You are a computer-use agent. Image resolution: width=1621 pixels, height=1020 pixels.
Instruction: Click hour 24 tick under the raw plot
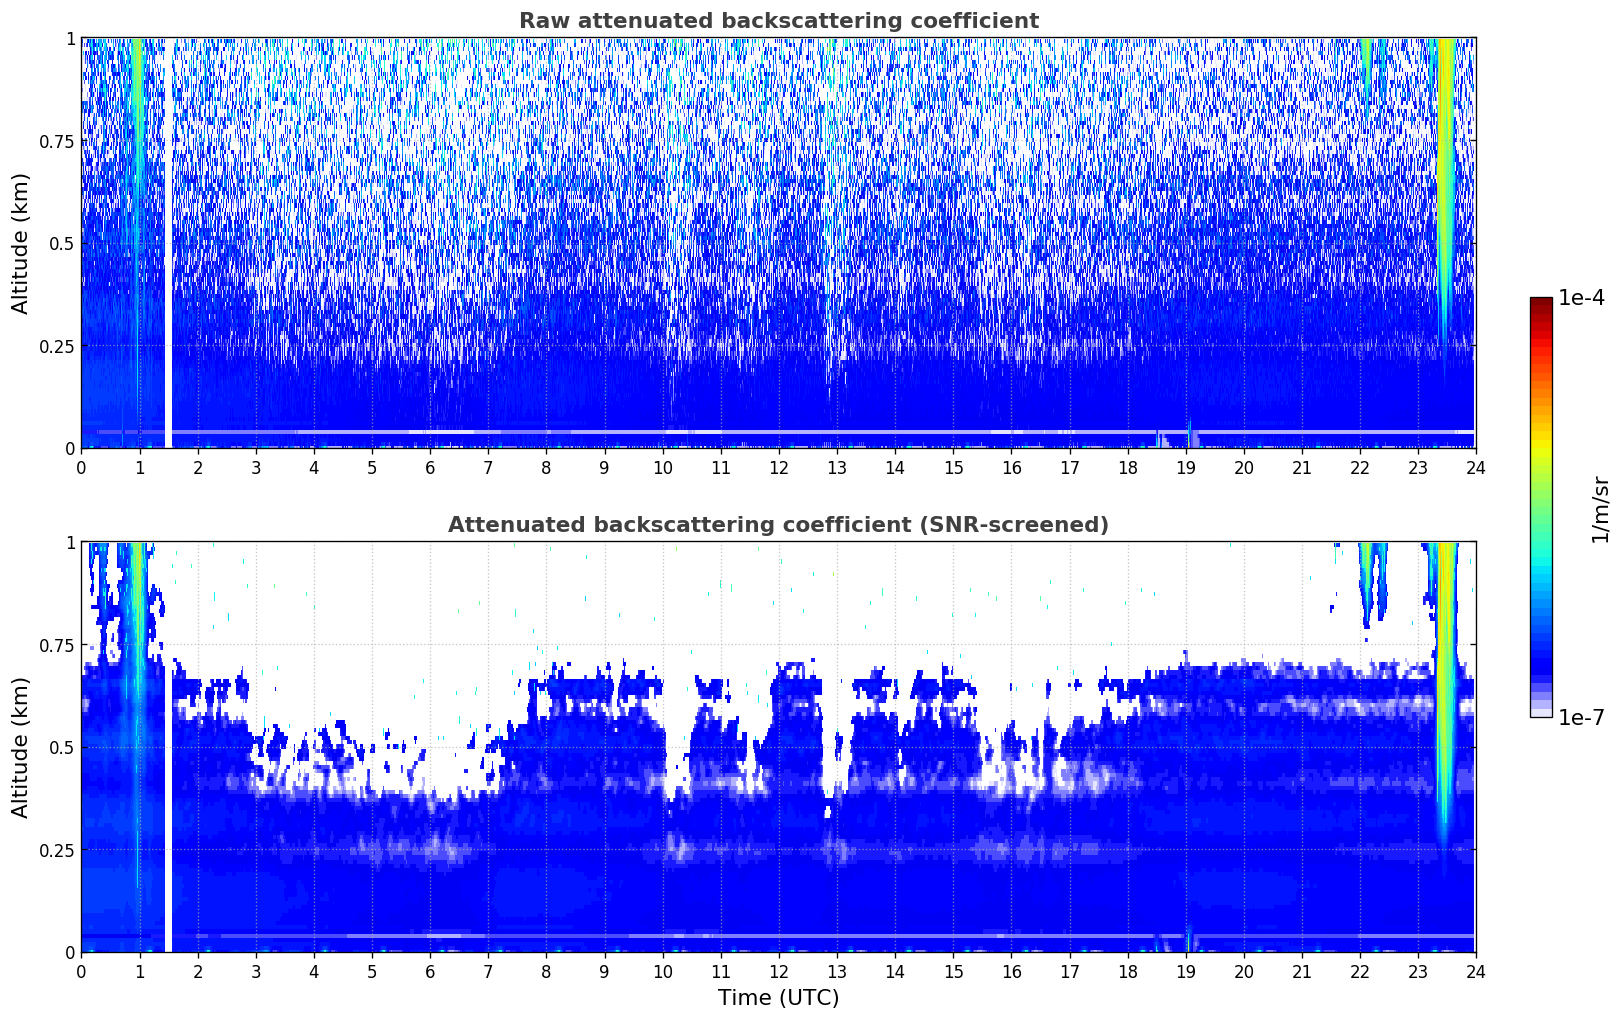tap(1476, 467)
